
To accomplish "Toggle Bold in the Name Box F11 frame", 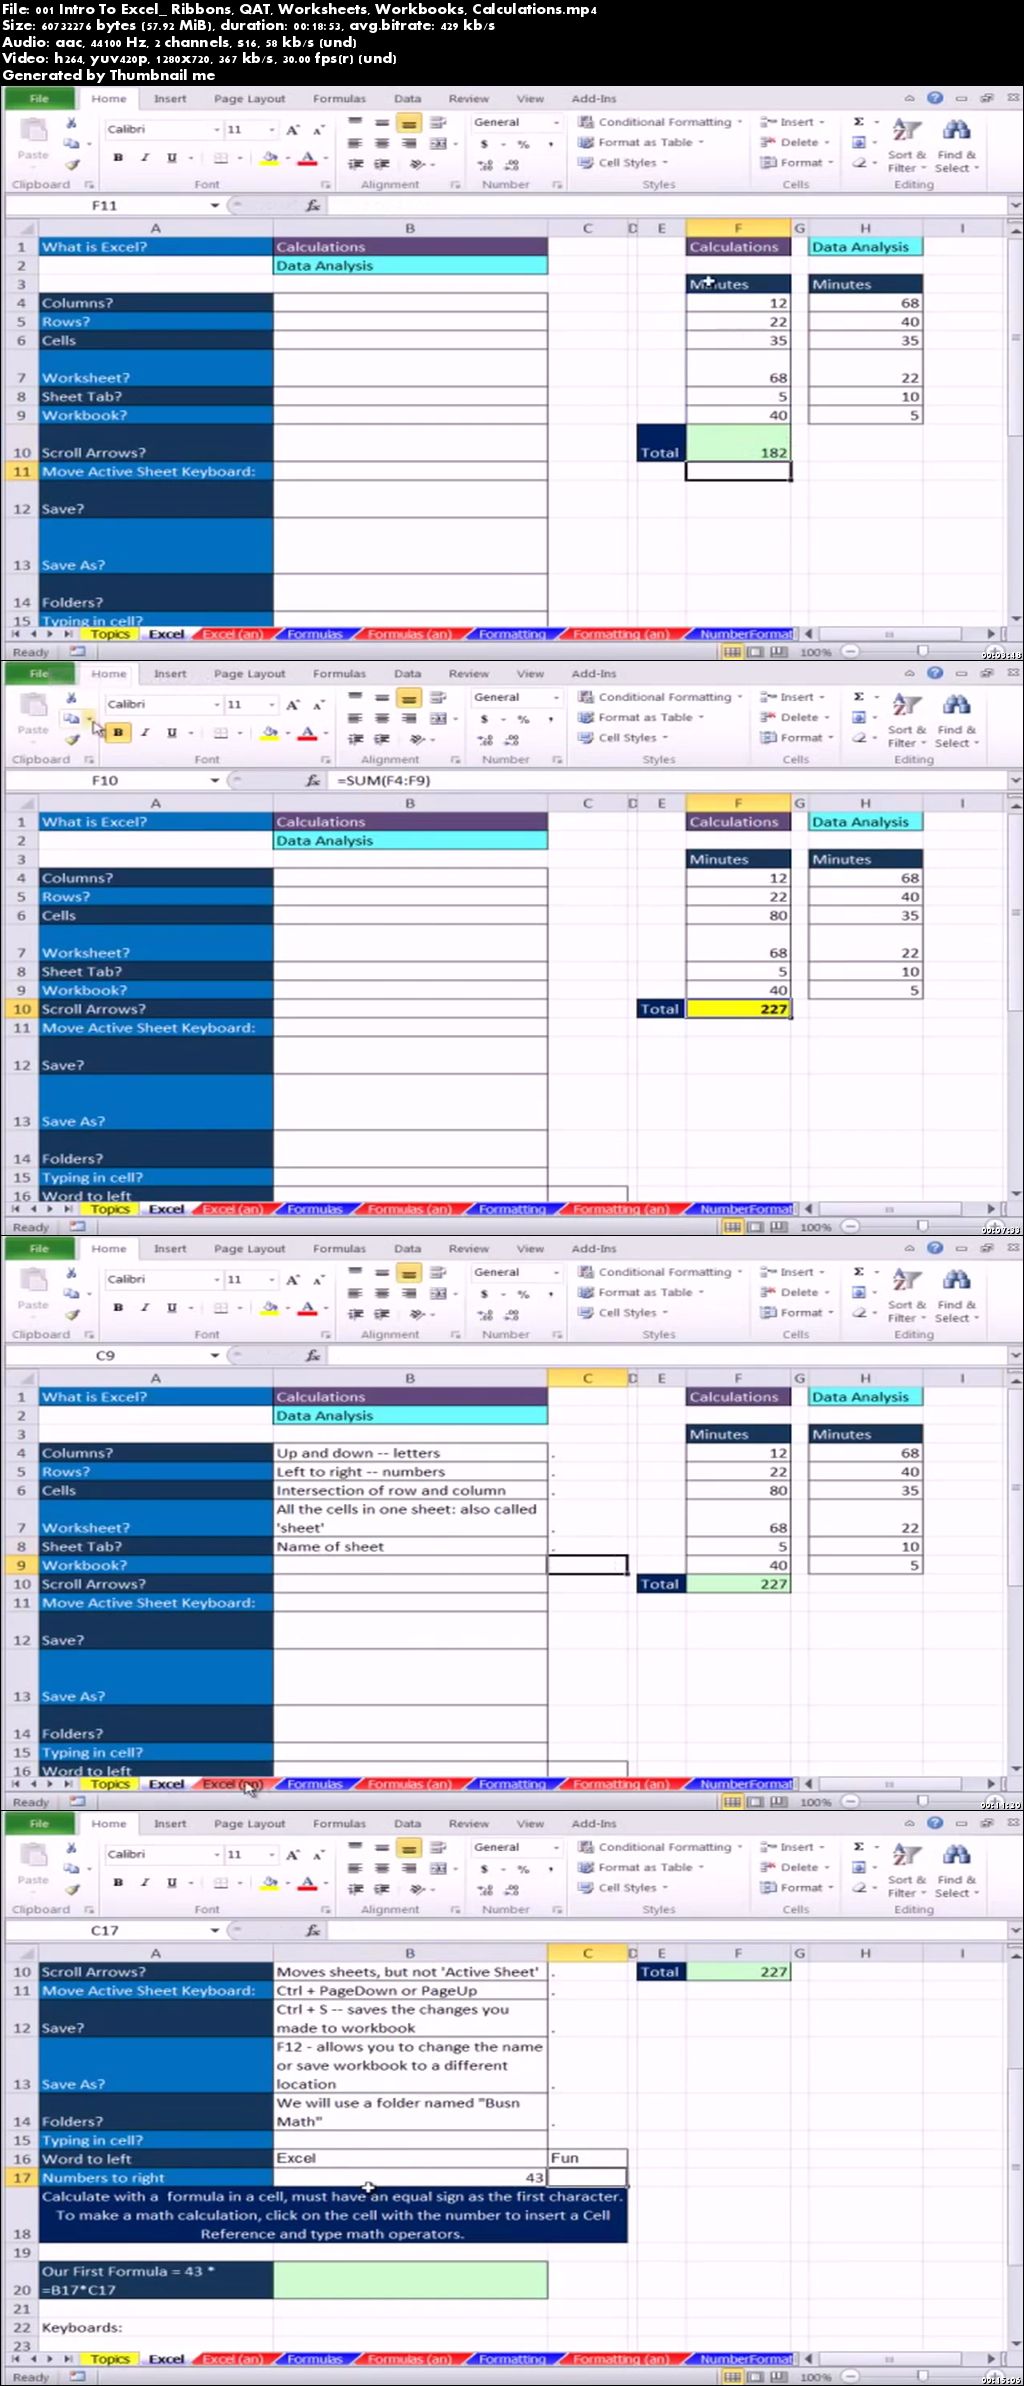I will (118, 157).
